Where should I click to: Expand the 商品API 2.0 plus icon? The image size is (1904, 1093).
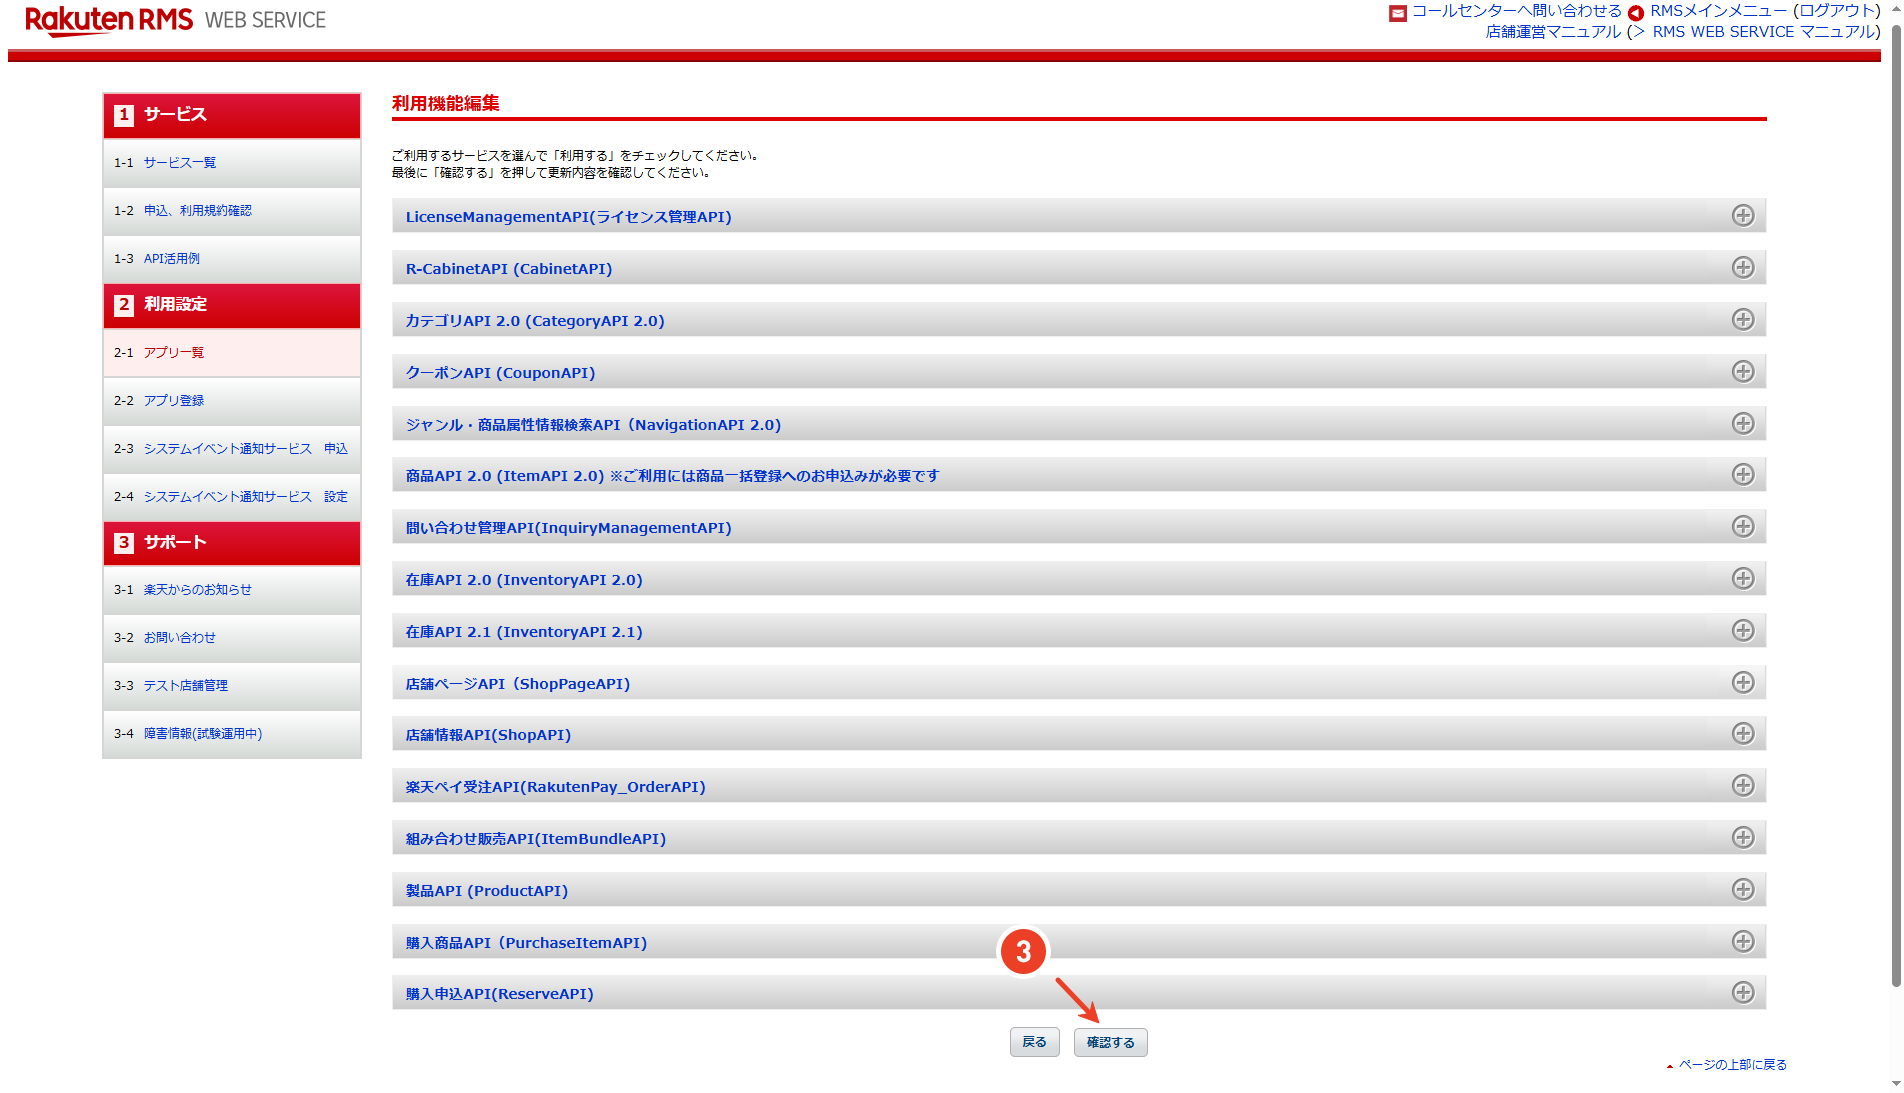(x=1743, y=475)
